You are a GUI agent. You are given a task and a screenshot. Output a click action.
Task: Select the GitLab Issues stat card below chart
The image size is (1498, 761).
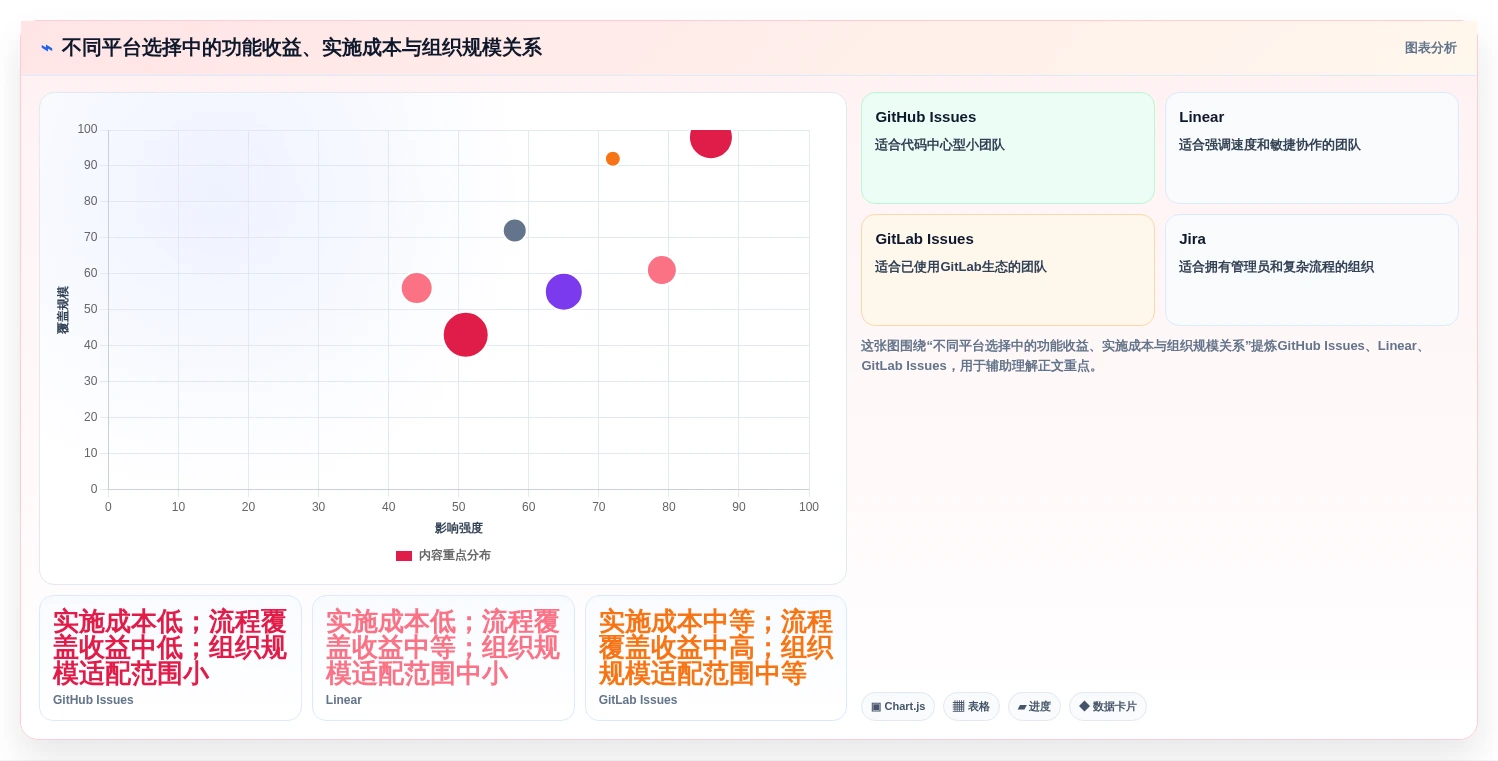tap(716, 658)
